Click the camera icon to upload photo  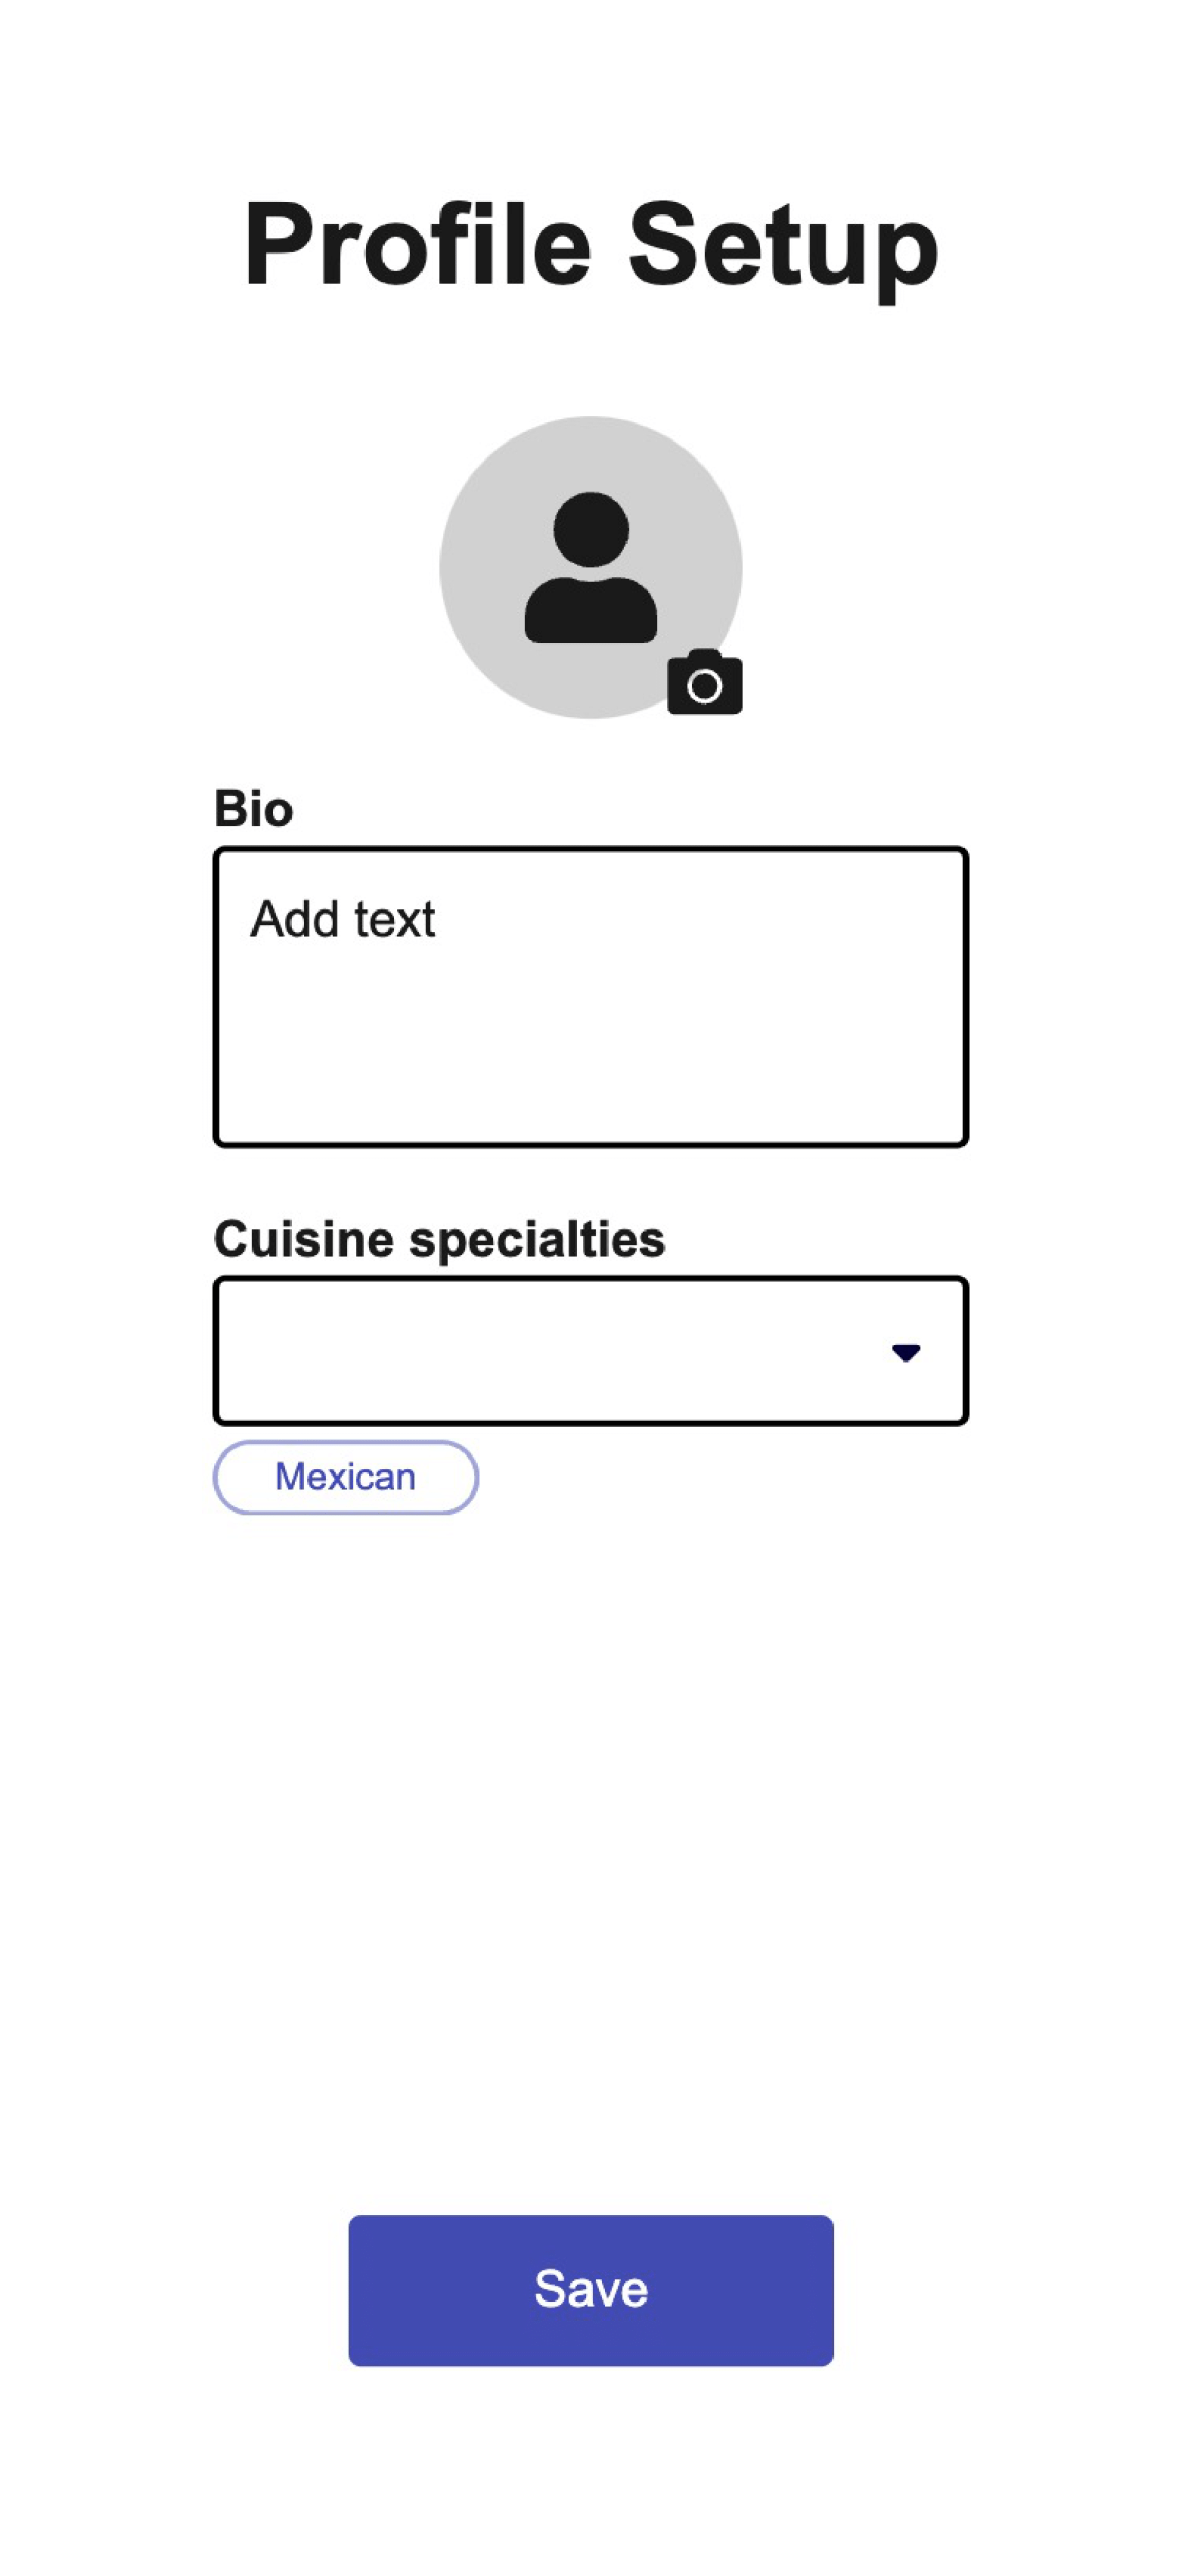(x=704, y=683)
